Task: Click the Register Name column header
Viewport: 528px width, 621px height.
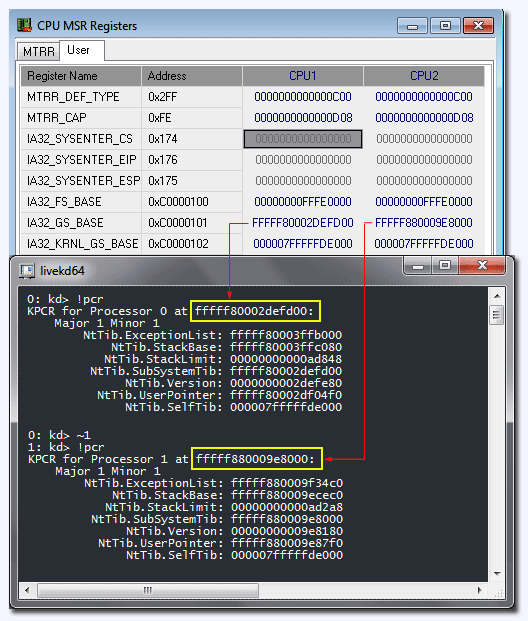Action: point(81,76)
